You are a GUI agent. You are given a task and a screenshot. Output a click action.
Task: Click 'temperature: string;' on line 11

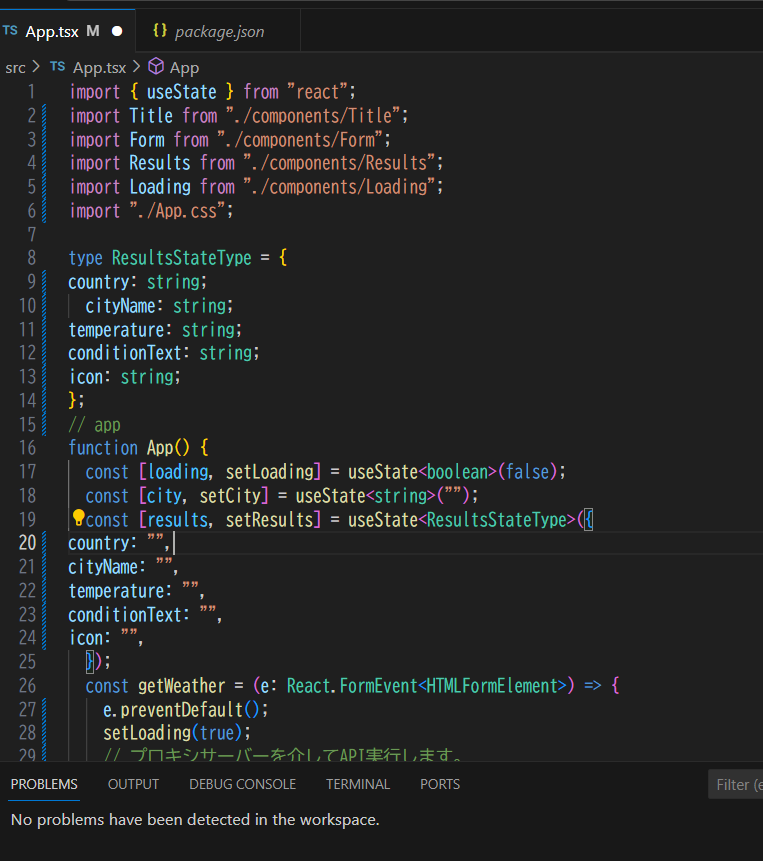point(155,330)
